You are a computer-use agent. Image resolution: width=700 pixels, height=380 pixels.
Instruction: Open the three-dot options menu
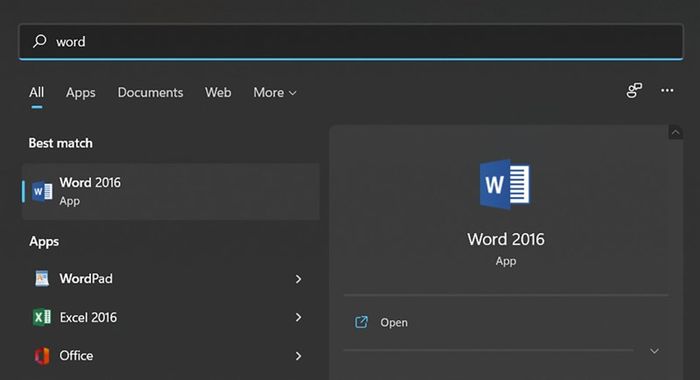click(667, 91)
